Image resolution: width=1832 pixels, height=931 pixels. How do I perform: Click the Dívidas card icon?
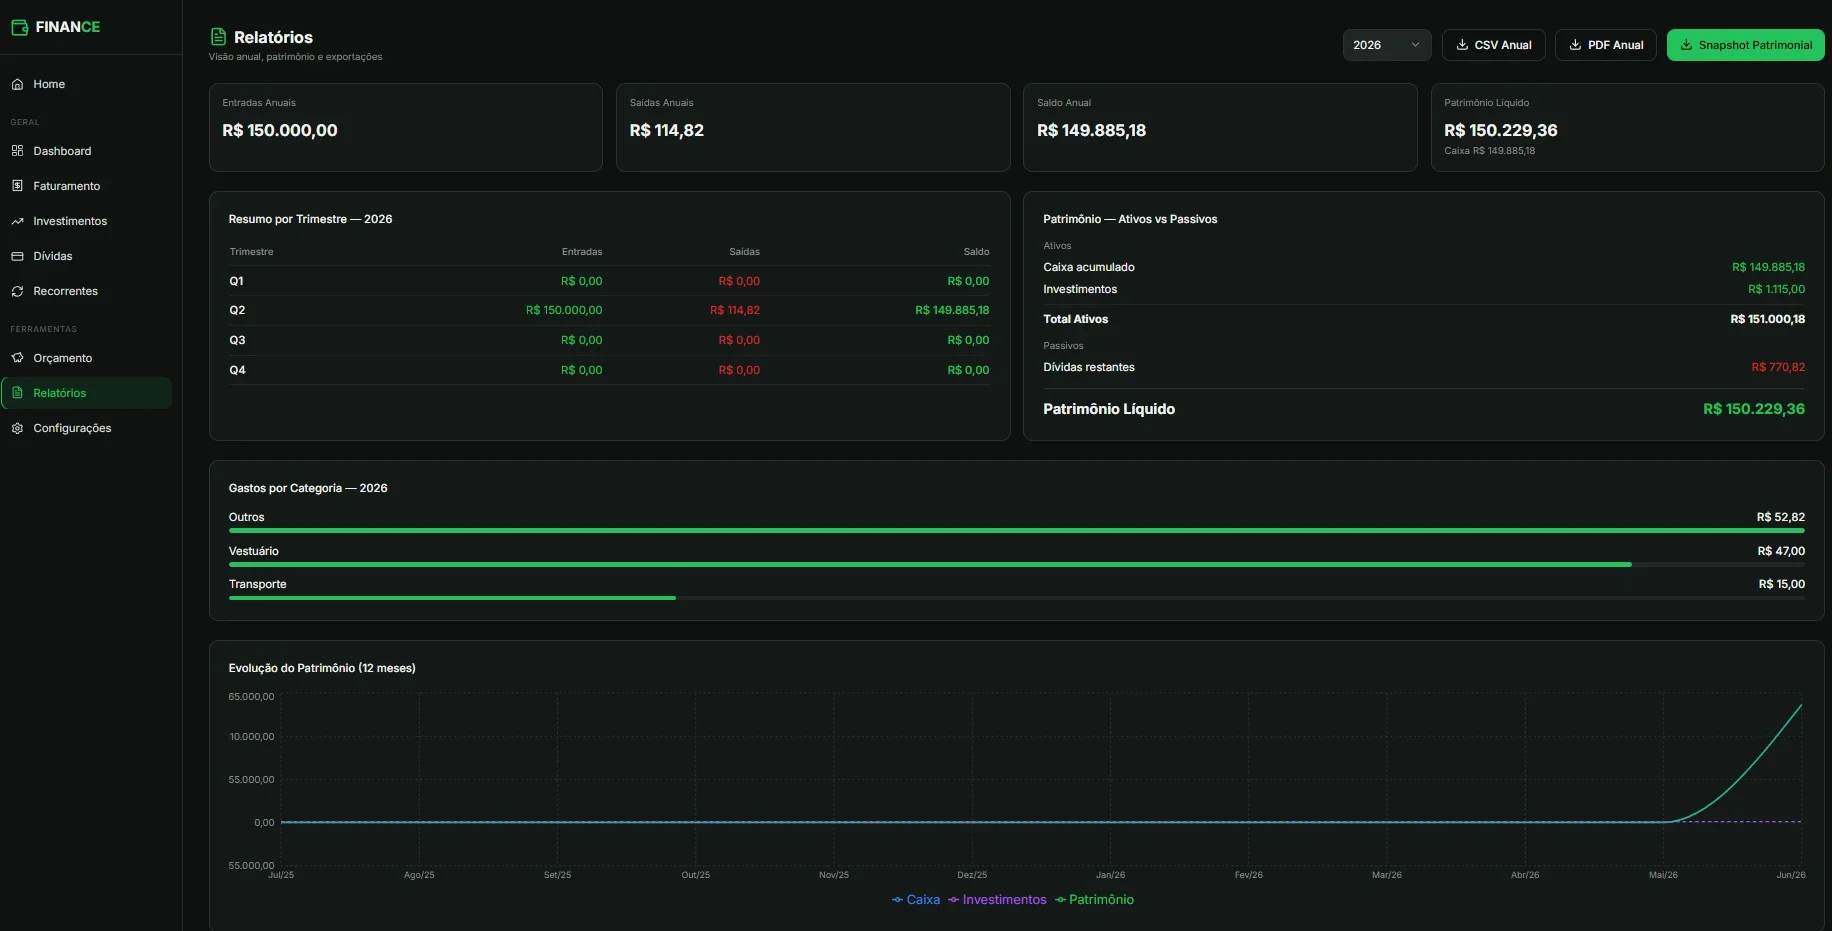(17, 256)
